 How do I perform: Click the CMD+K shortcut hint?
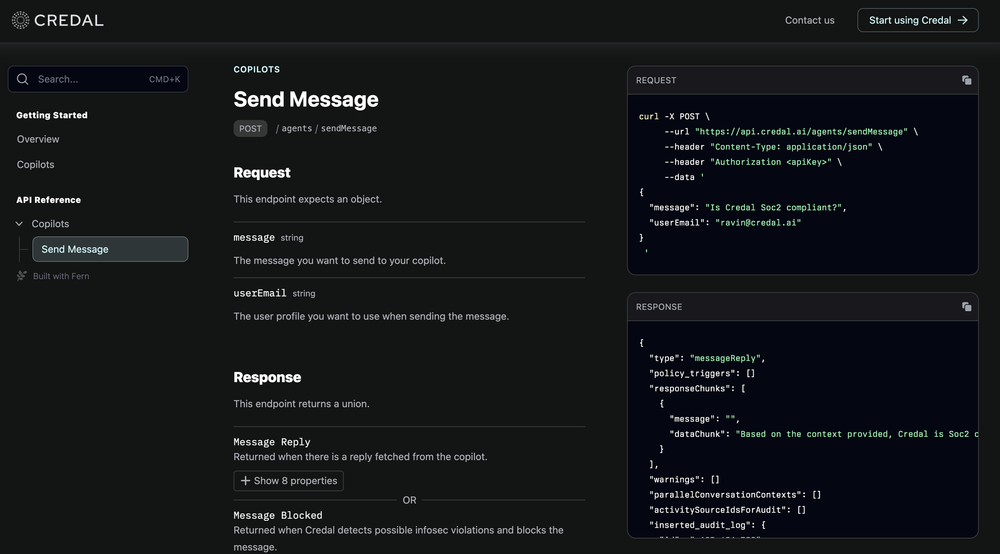[165, 79]
